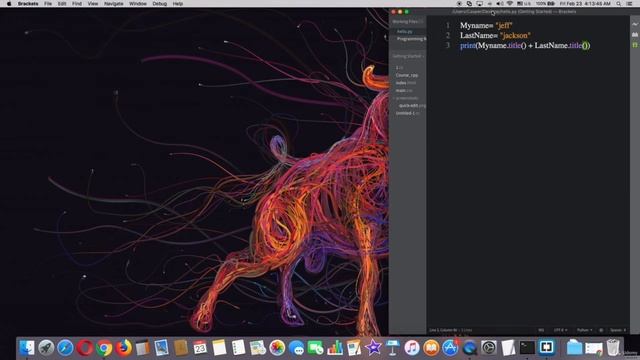640x360 pixels.
Task: Open main.css in the project tree
Action: click(404, 90)
